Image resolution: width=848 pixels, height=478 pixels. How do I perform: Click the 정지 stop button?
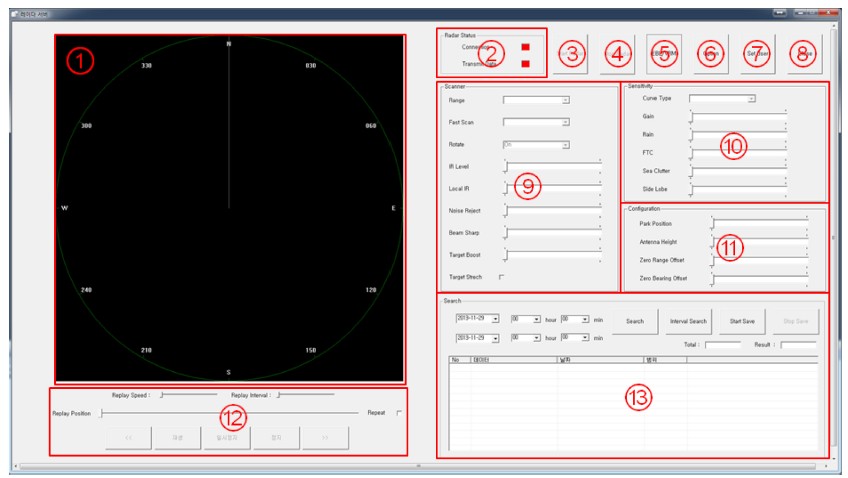[276, 437]
